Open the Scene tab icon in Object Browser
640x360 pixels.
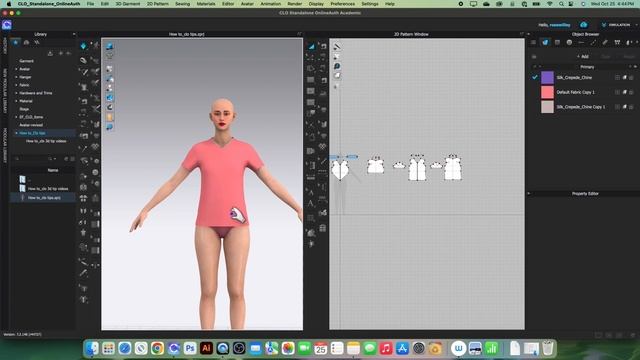pyautogui.click(x=533, y=42)
